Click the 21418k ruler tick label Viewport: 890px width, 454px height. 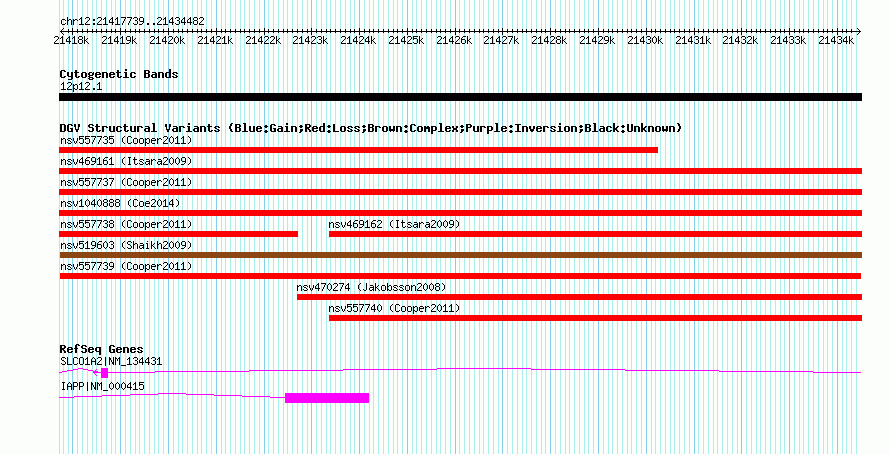[x=72, y=41]
